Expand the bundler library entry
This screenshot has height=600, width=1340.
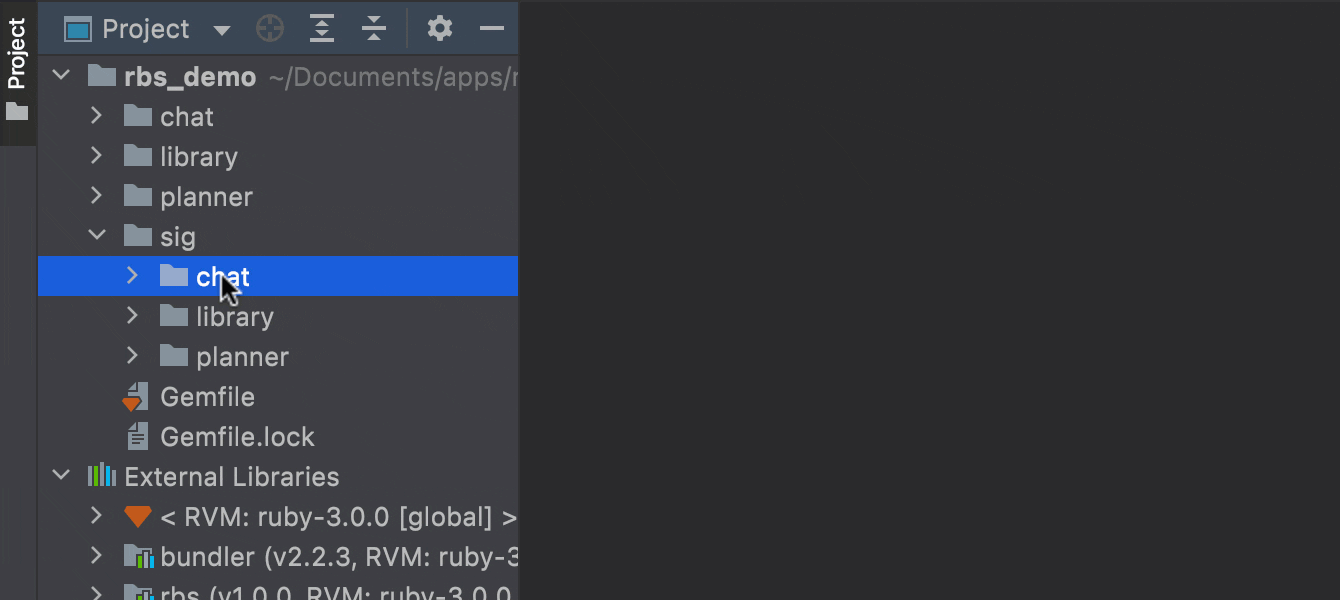(x=97, y=557)
